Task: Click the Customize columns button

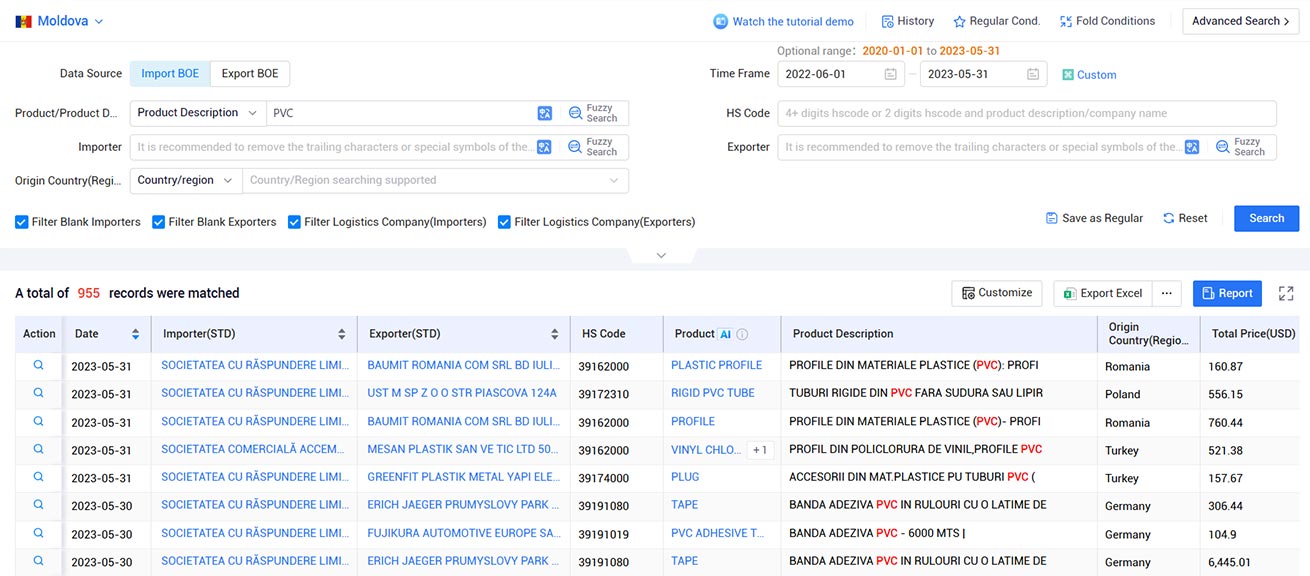Action: pos(996,293)
